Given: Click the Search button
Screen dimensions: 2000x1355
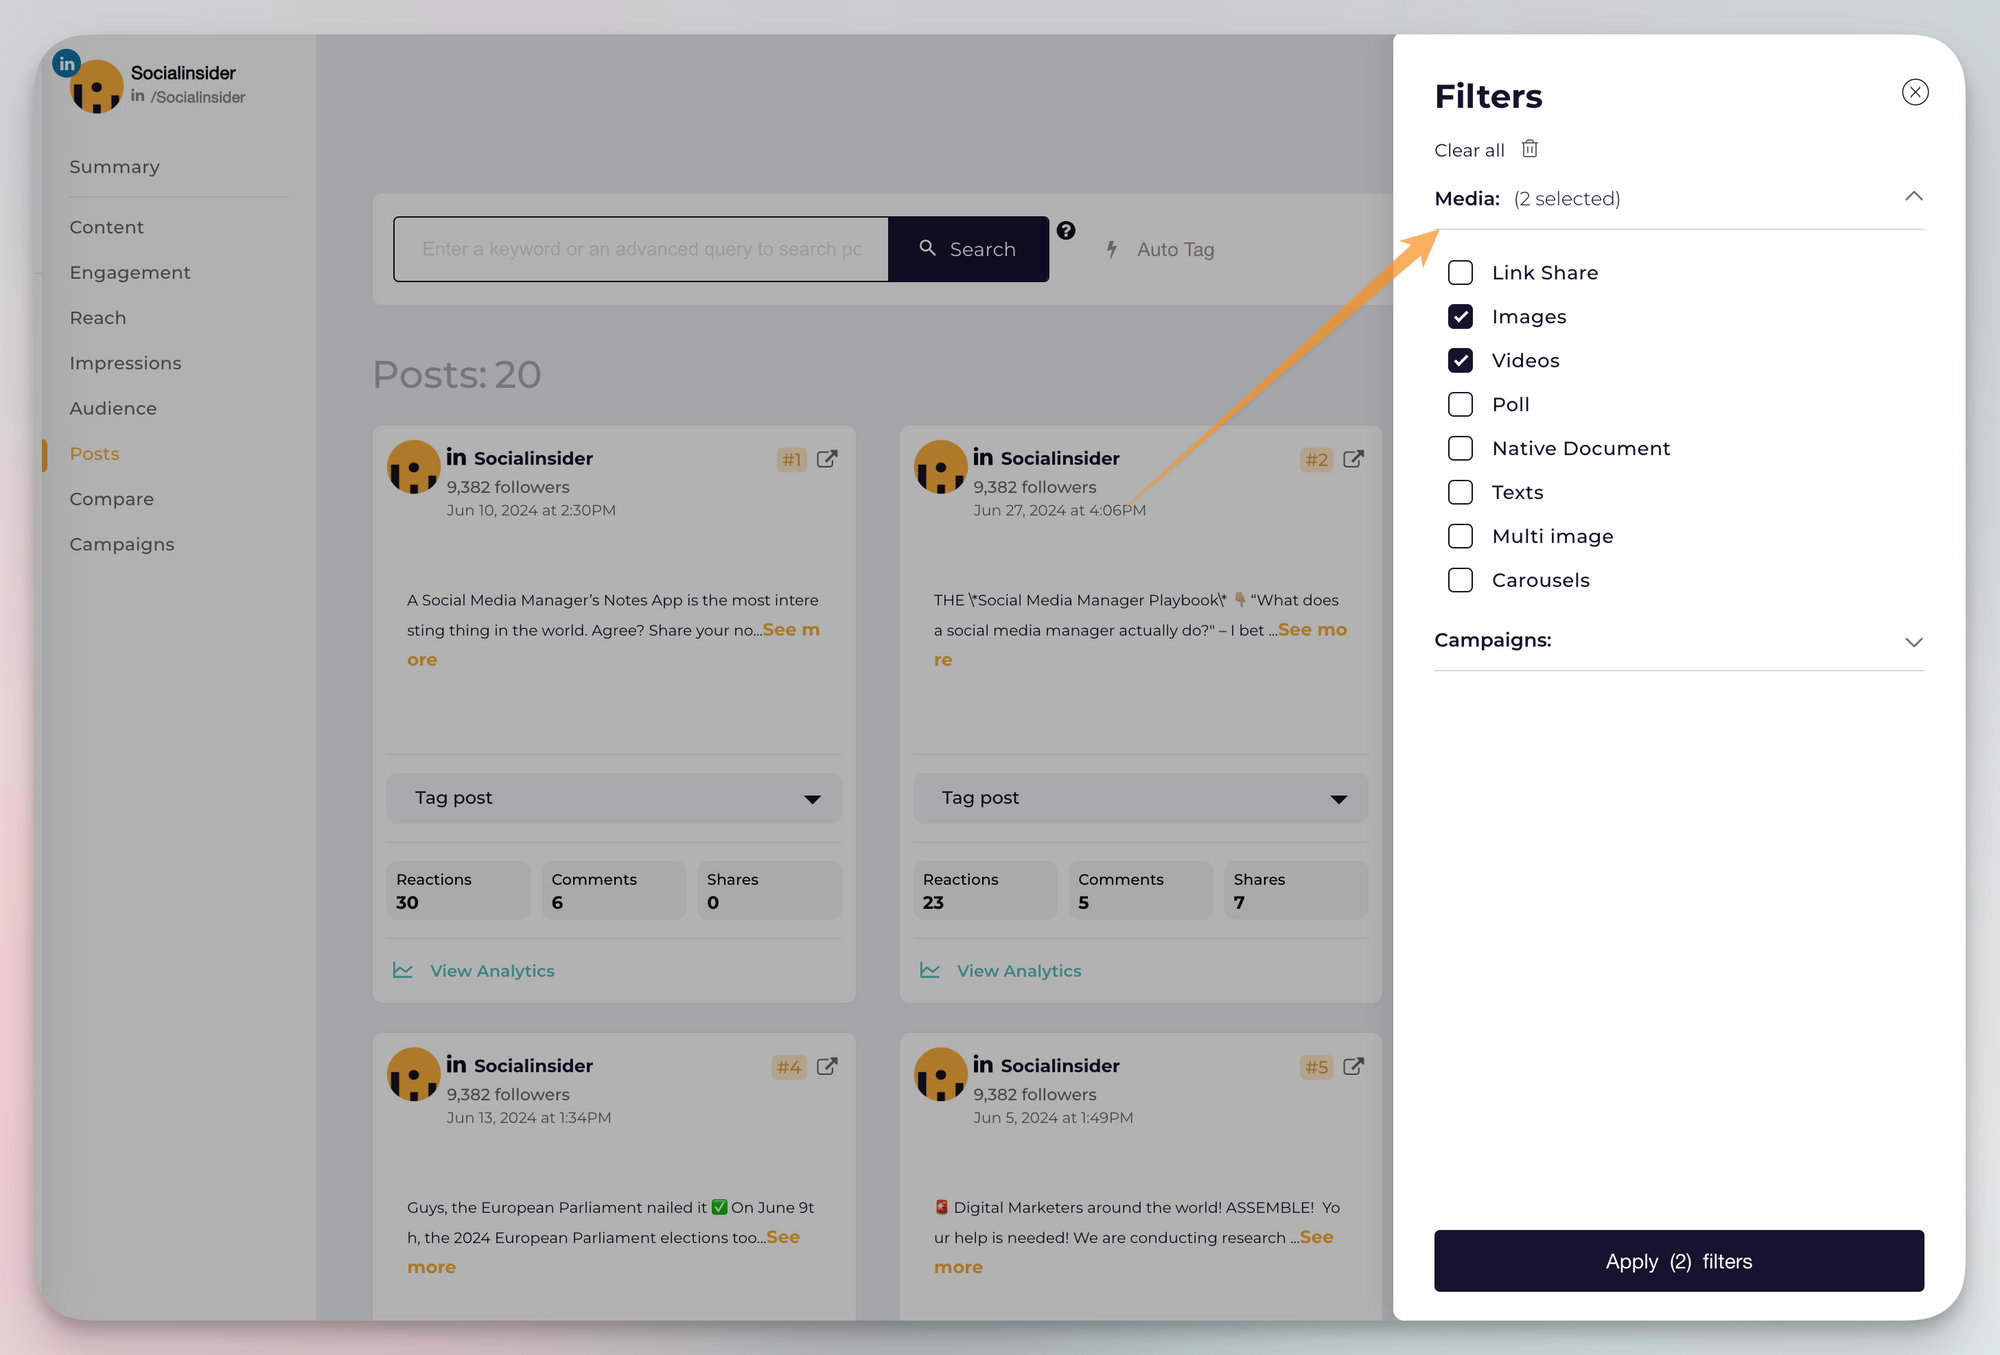Looking at the screenshot, I should (968, 249).
